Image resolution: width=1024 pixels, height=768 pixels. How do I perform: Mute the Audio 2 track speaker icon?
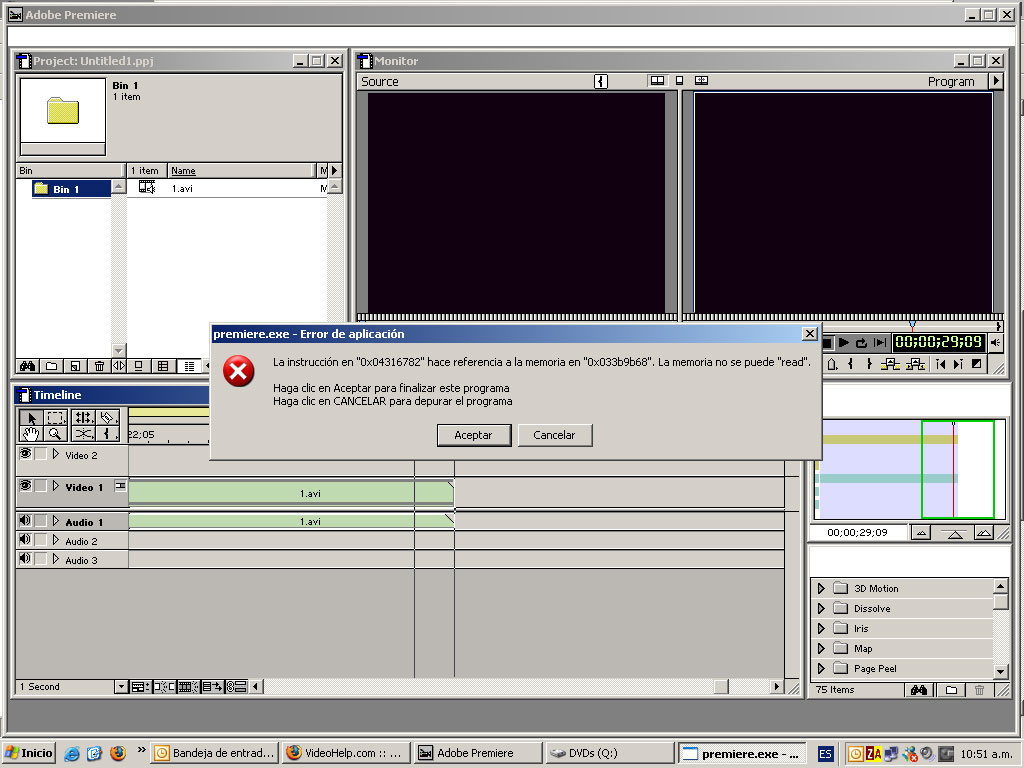[25, 539]
